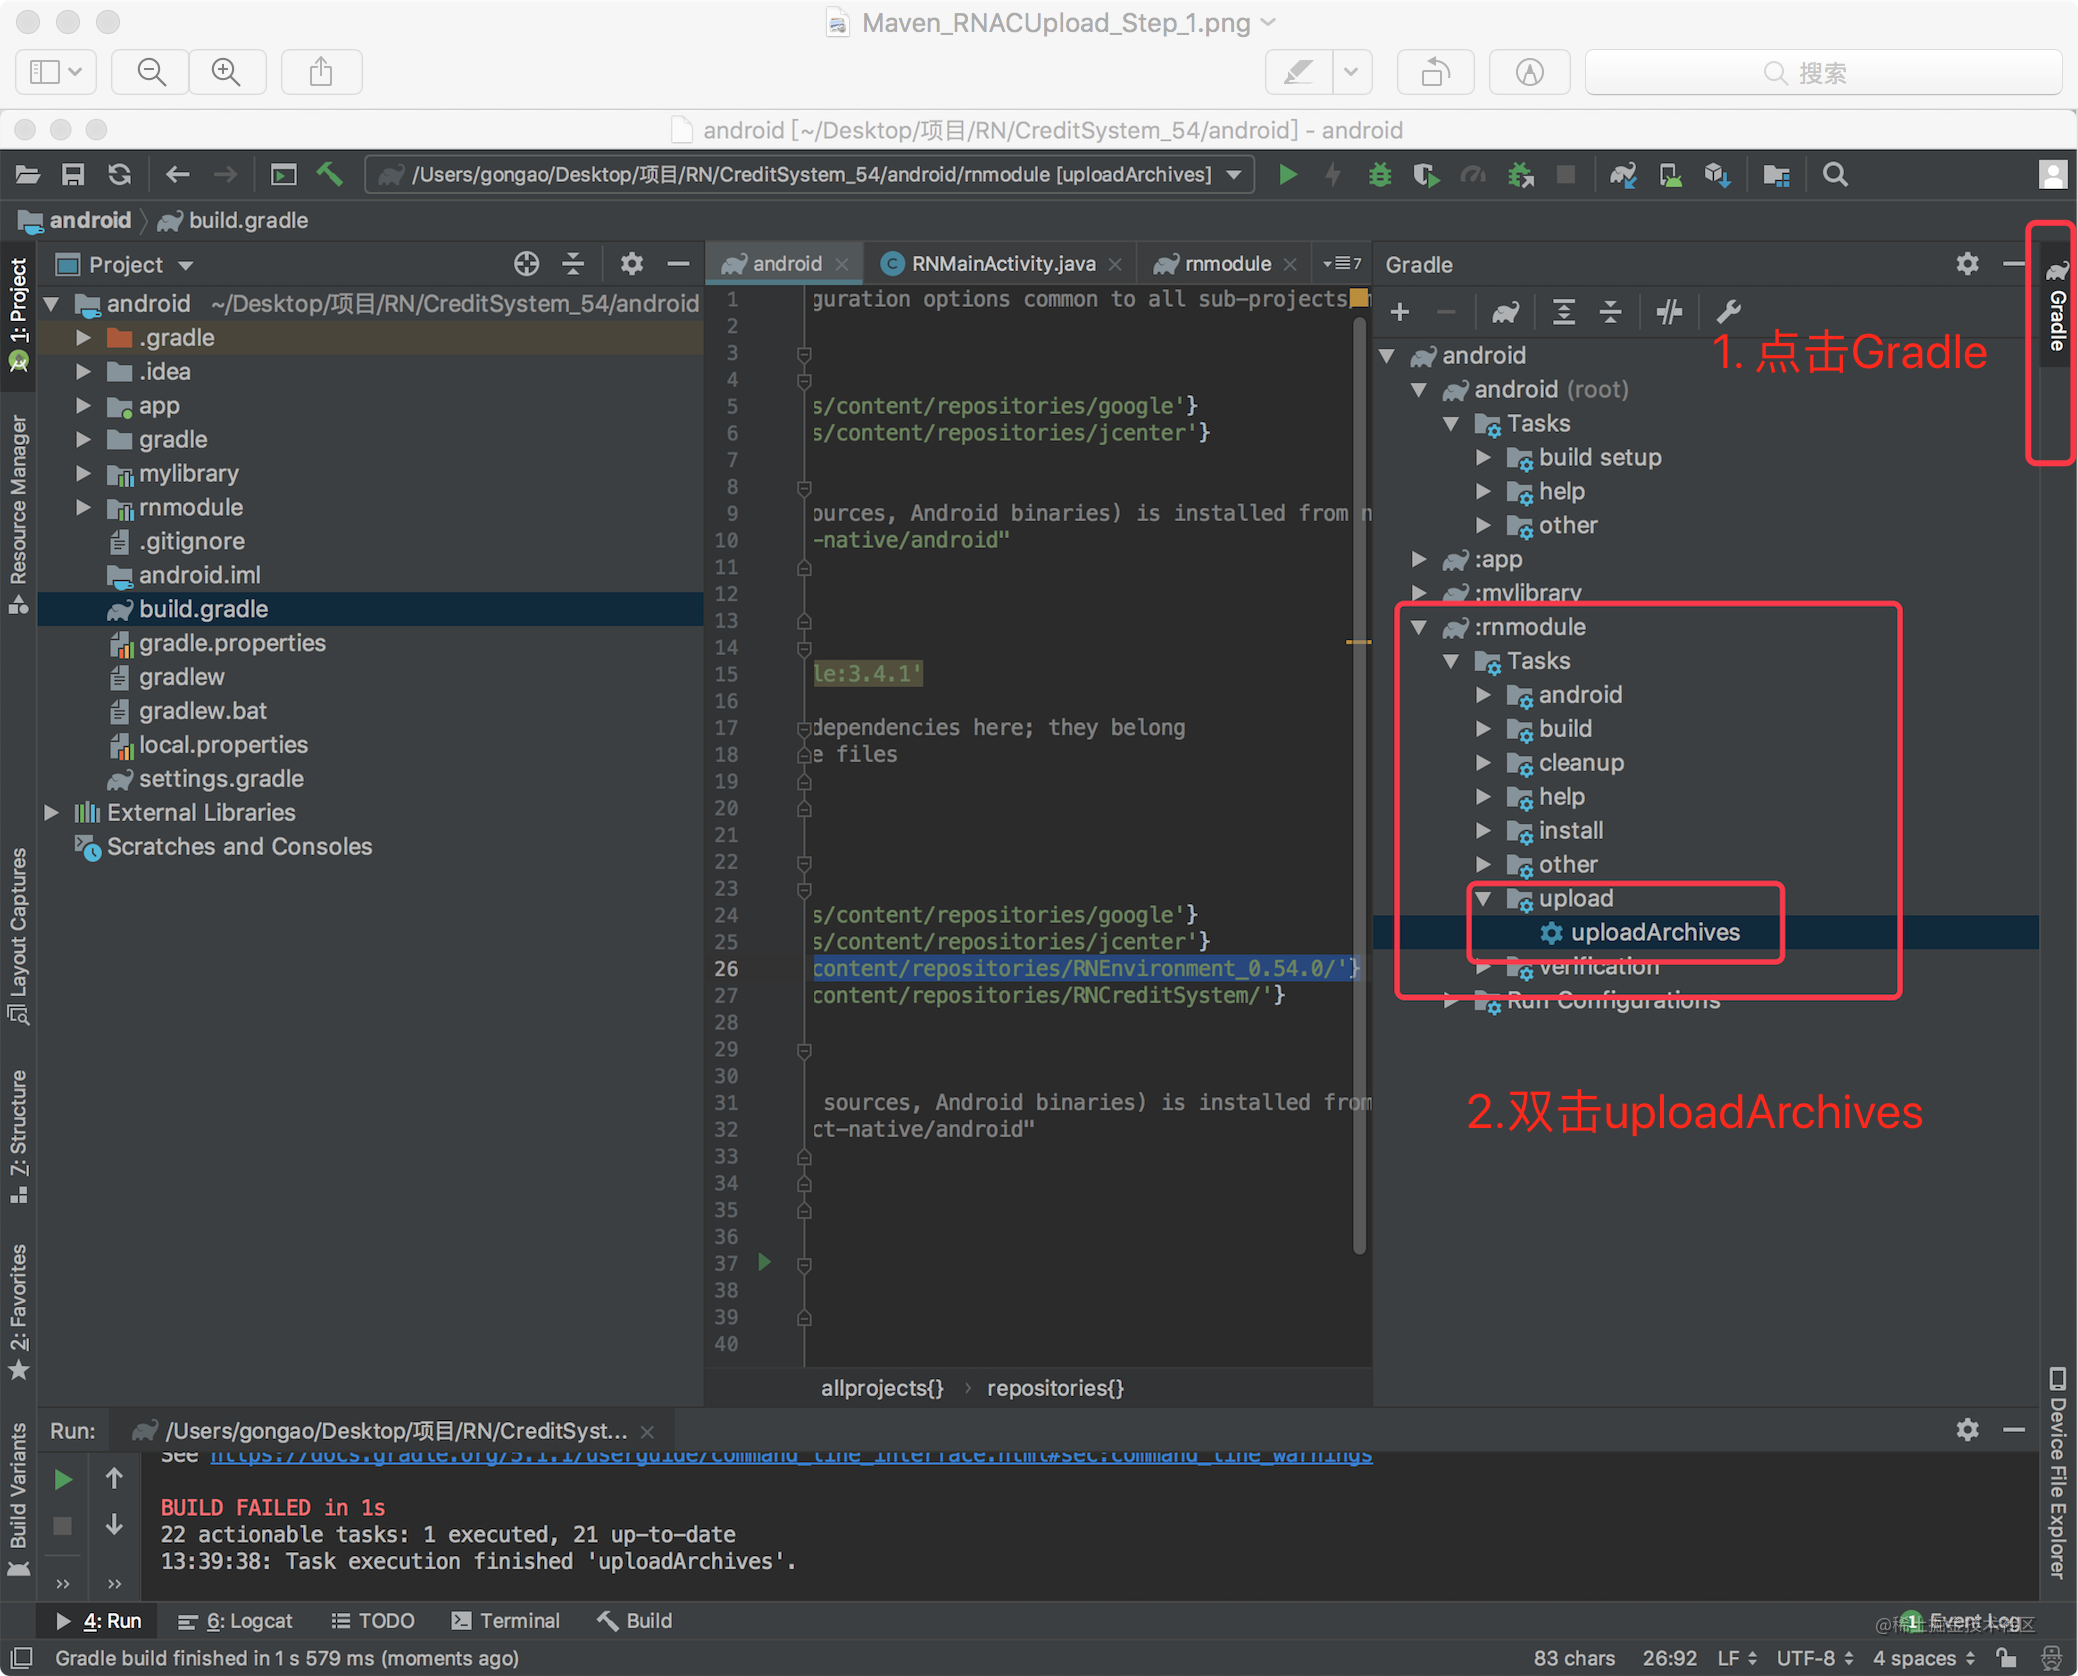Click Sync Project with Gradle Files icon
Viewport: 2078px width, 1676px height.
click(1622, 175)
